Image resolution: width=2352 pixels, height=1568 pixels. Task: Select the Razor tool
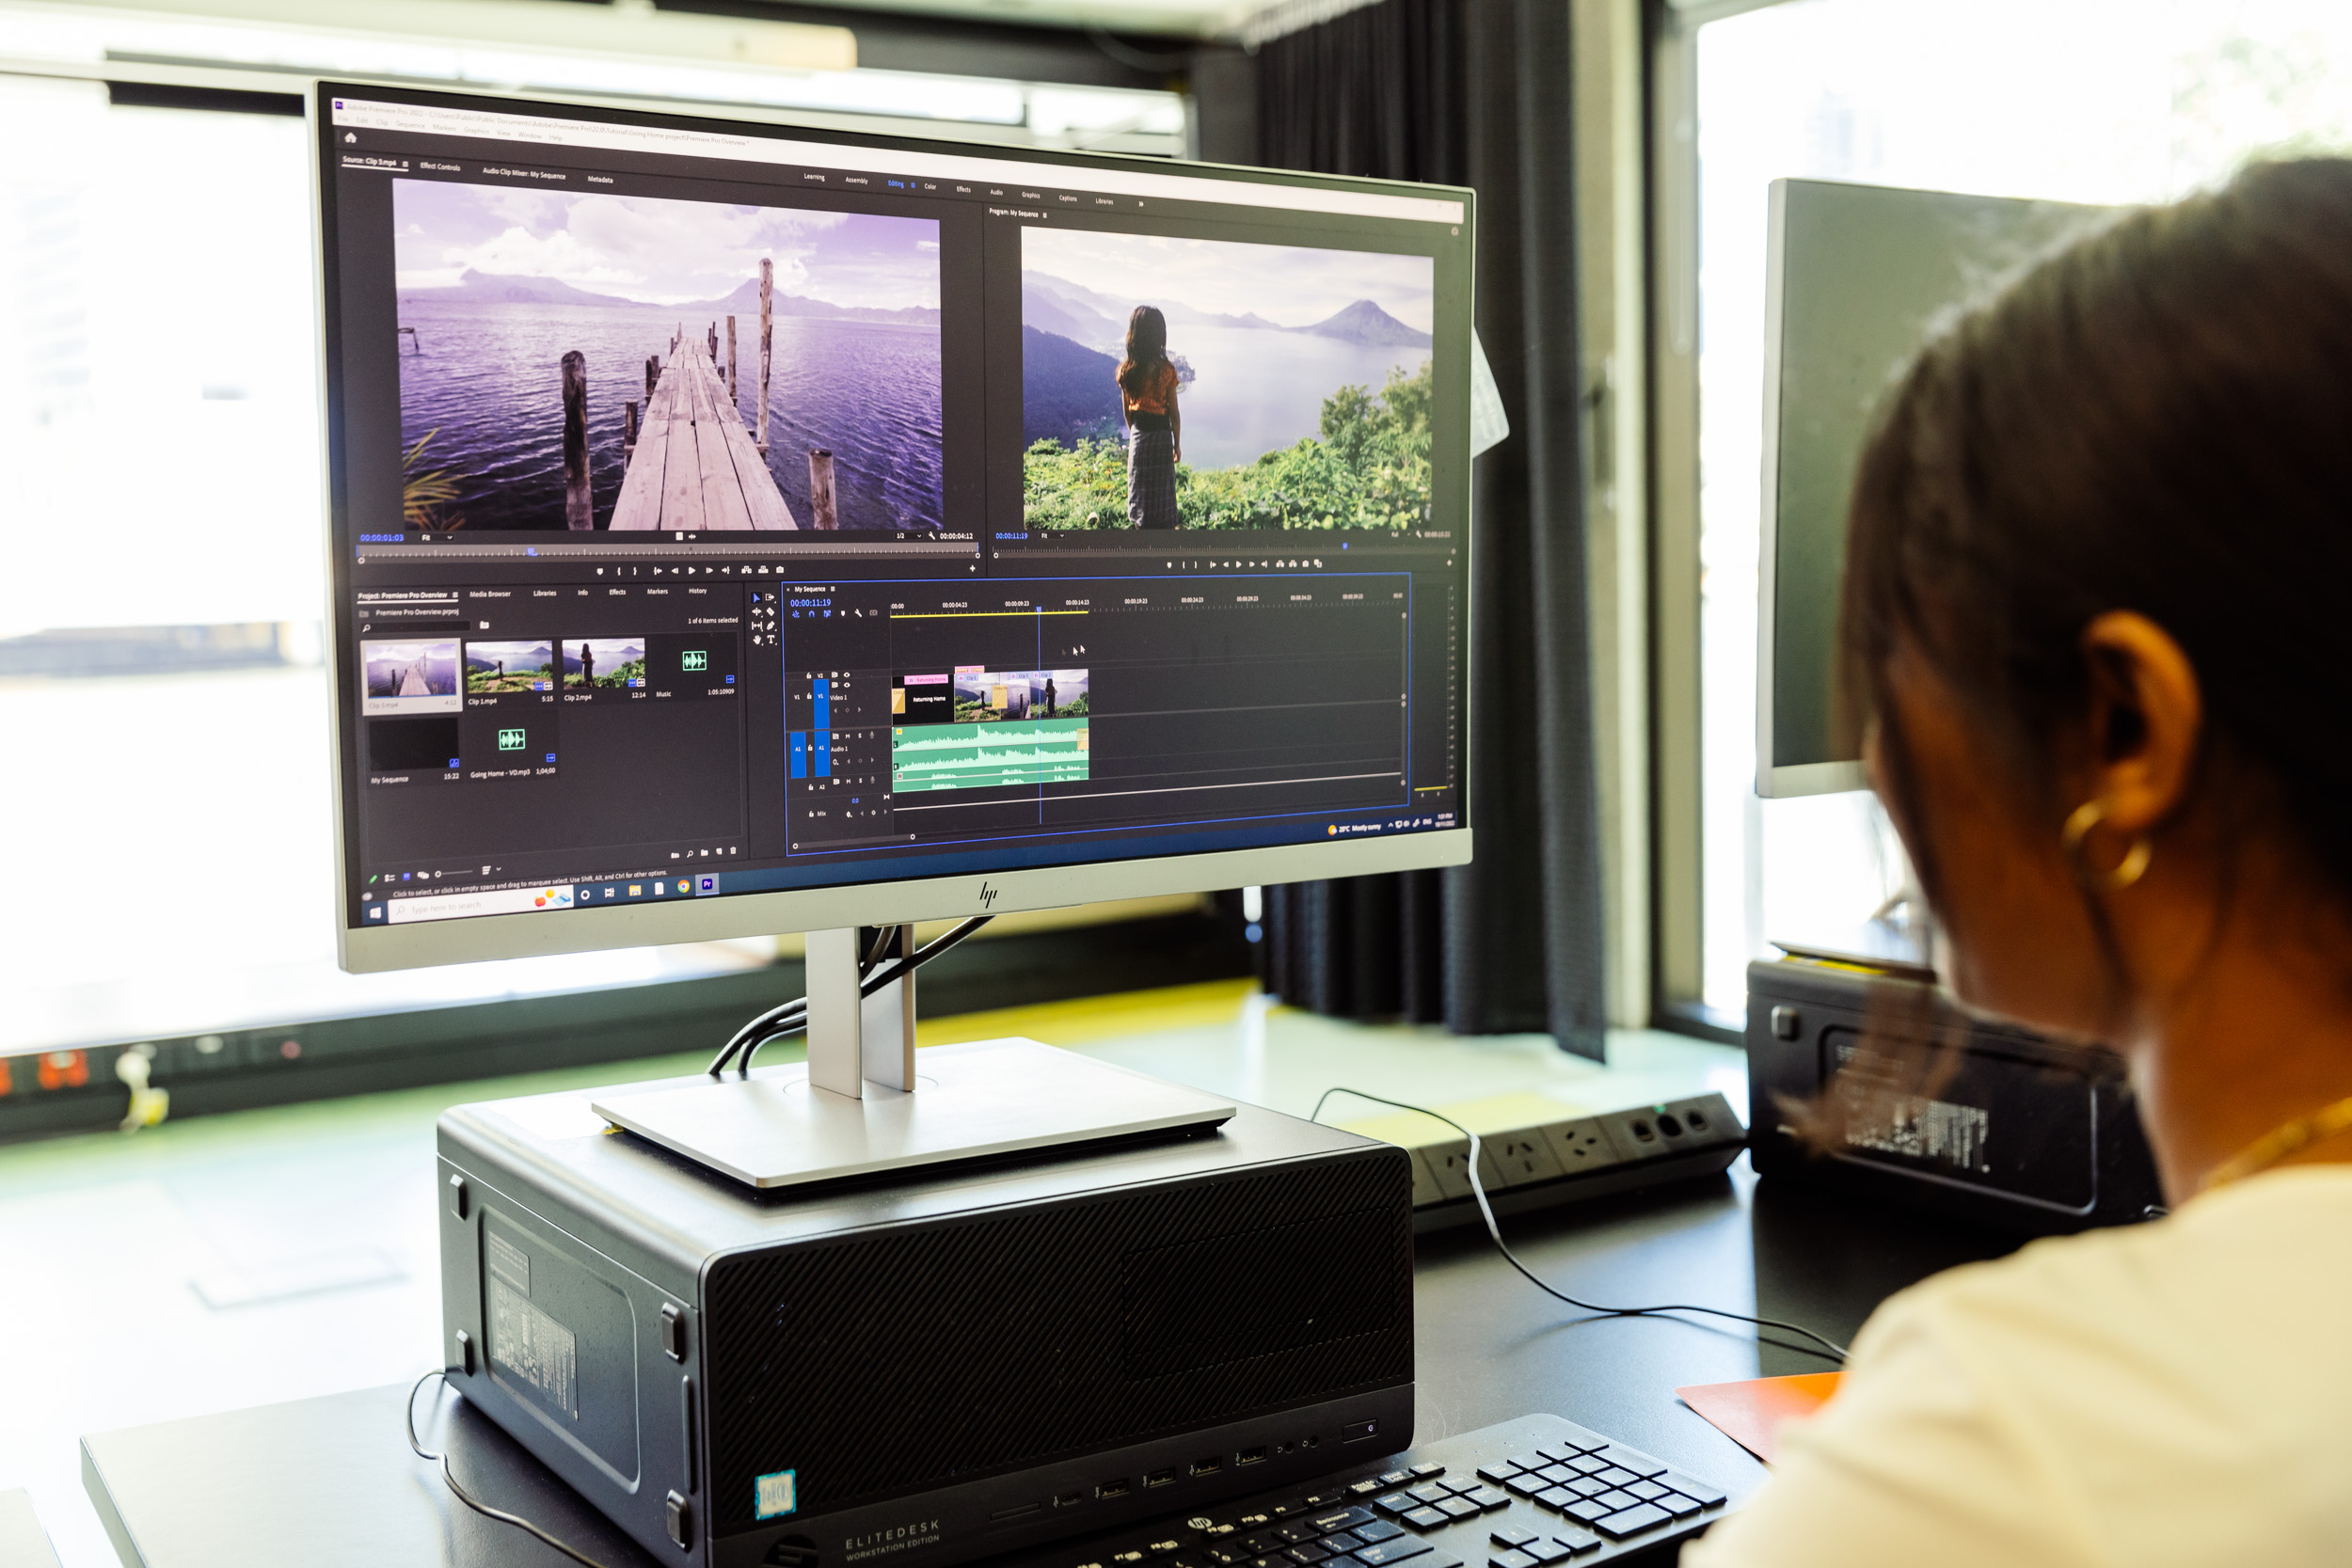(x=771, y=612)
